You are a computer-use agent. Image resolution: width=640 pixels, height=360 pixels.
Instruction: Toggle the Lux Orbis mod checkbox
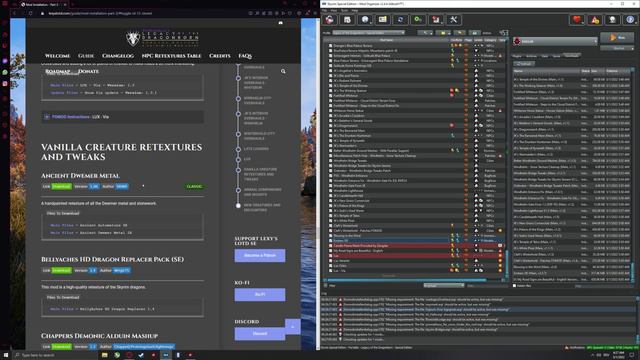coord(331,266)
